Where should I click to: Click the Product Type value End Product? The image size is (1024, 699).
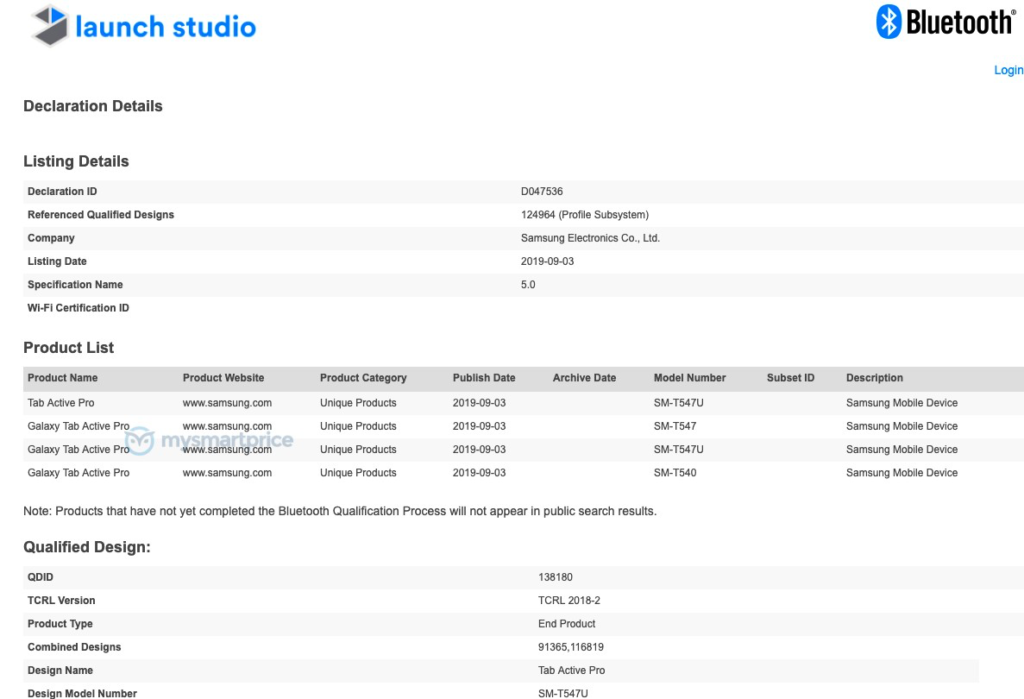[566, 624]
